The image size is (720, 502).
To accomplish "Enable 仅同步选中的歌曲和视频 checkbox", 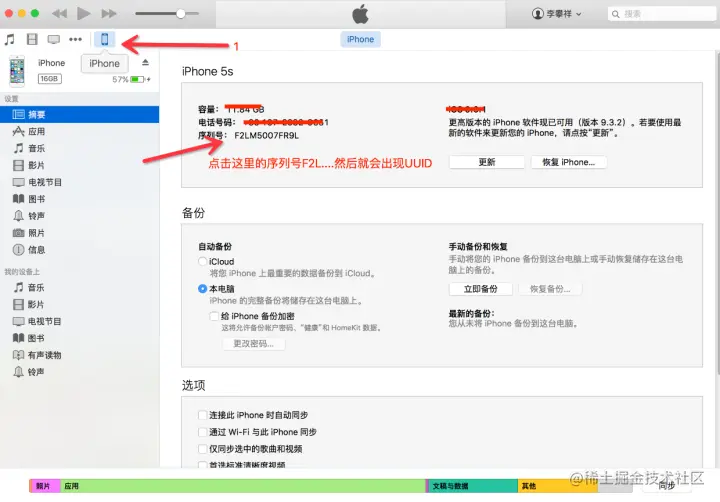I will coord(202,449).
